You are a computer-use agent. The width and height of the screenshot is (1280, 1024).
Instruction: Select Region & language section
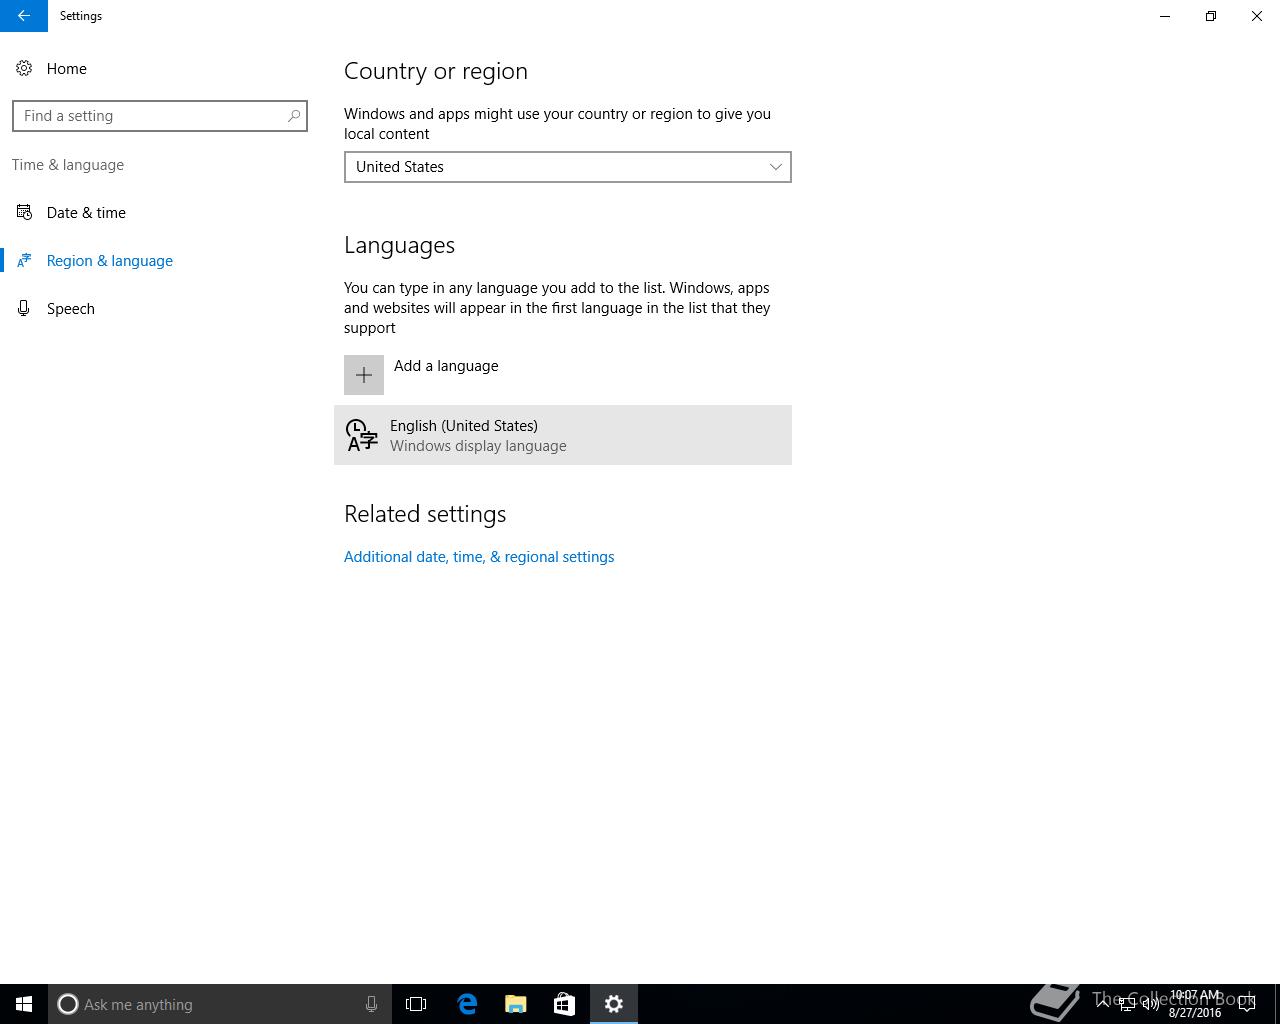click(x=110, y=261)
